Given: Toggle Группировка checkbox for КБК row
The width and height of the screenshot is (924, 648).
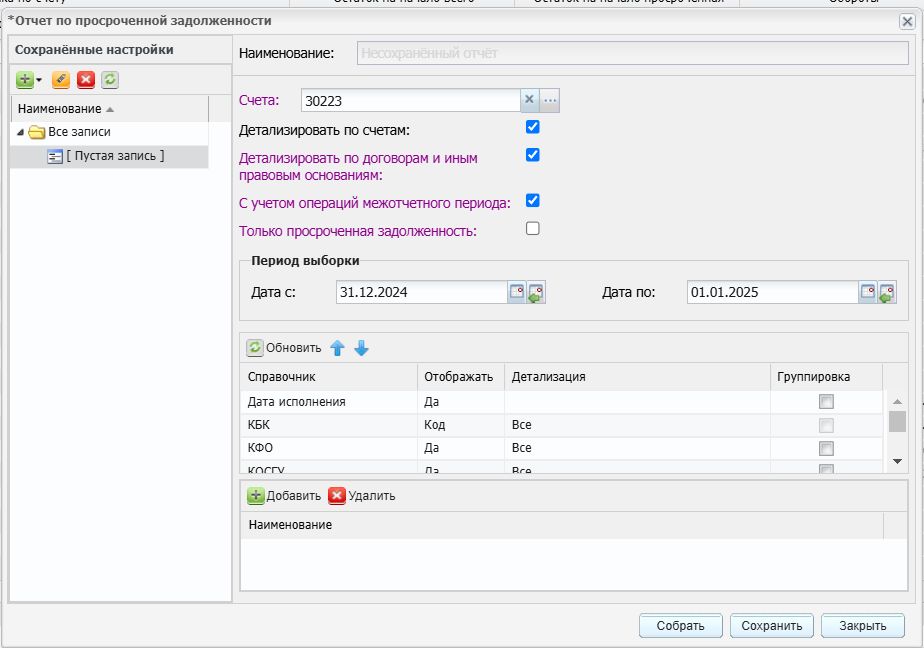Looking at the screenshot, I should point(826,425).
